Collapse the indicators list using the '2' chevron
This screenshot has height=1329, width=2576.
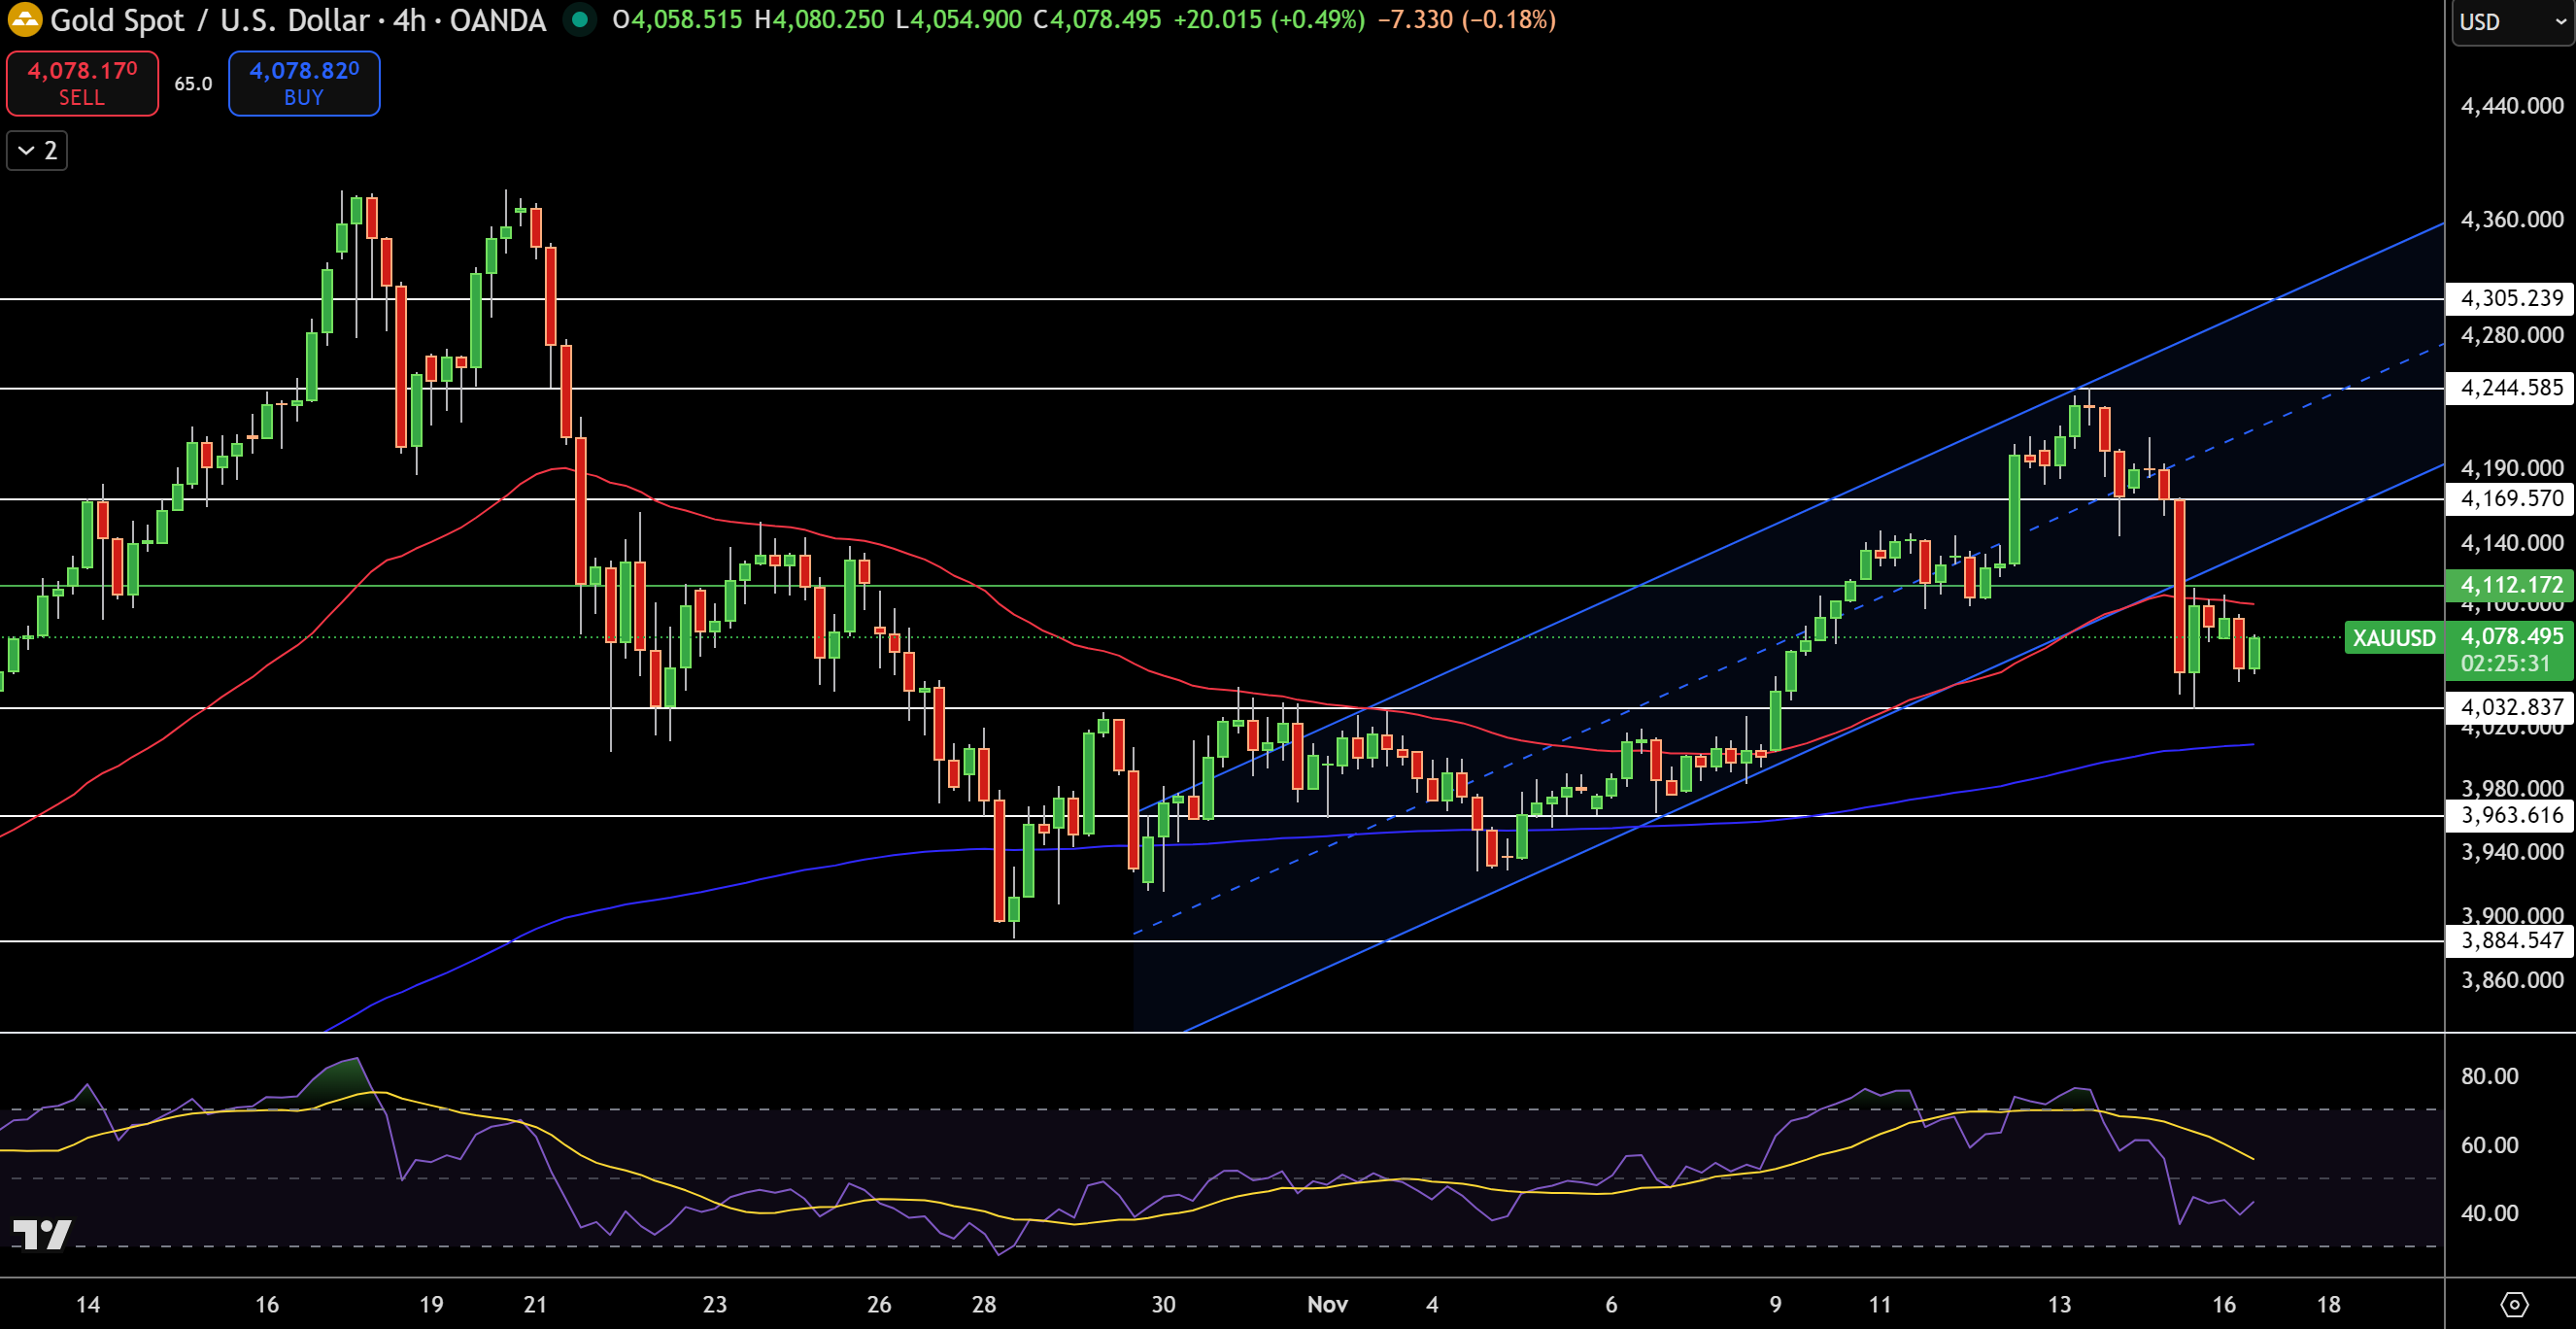pyautogui.click(x=36, y=150)
